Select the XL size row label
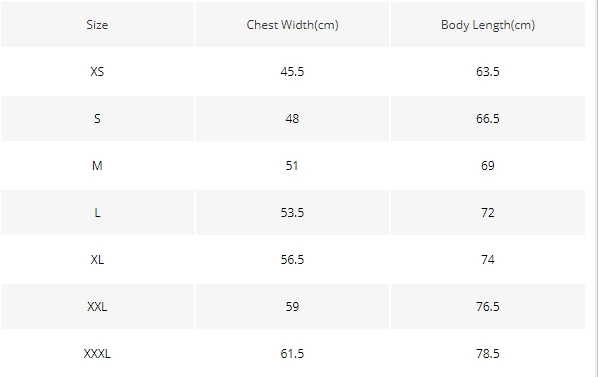The height and width of the screenshot is (377, 598). pos(97,260)
